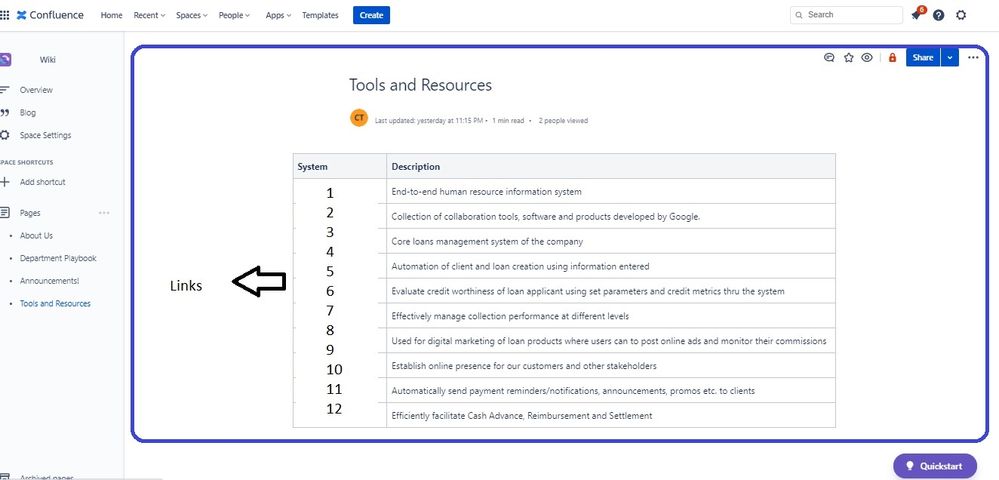Click the CT author avatar
The height and width of the screenshot is (480, 999).
click(x=359, y=118)
